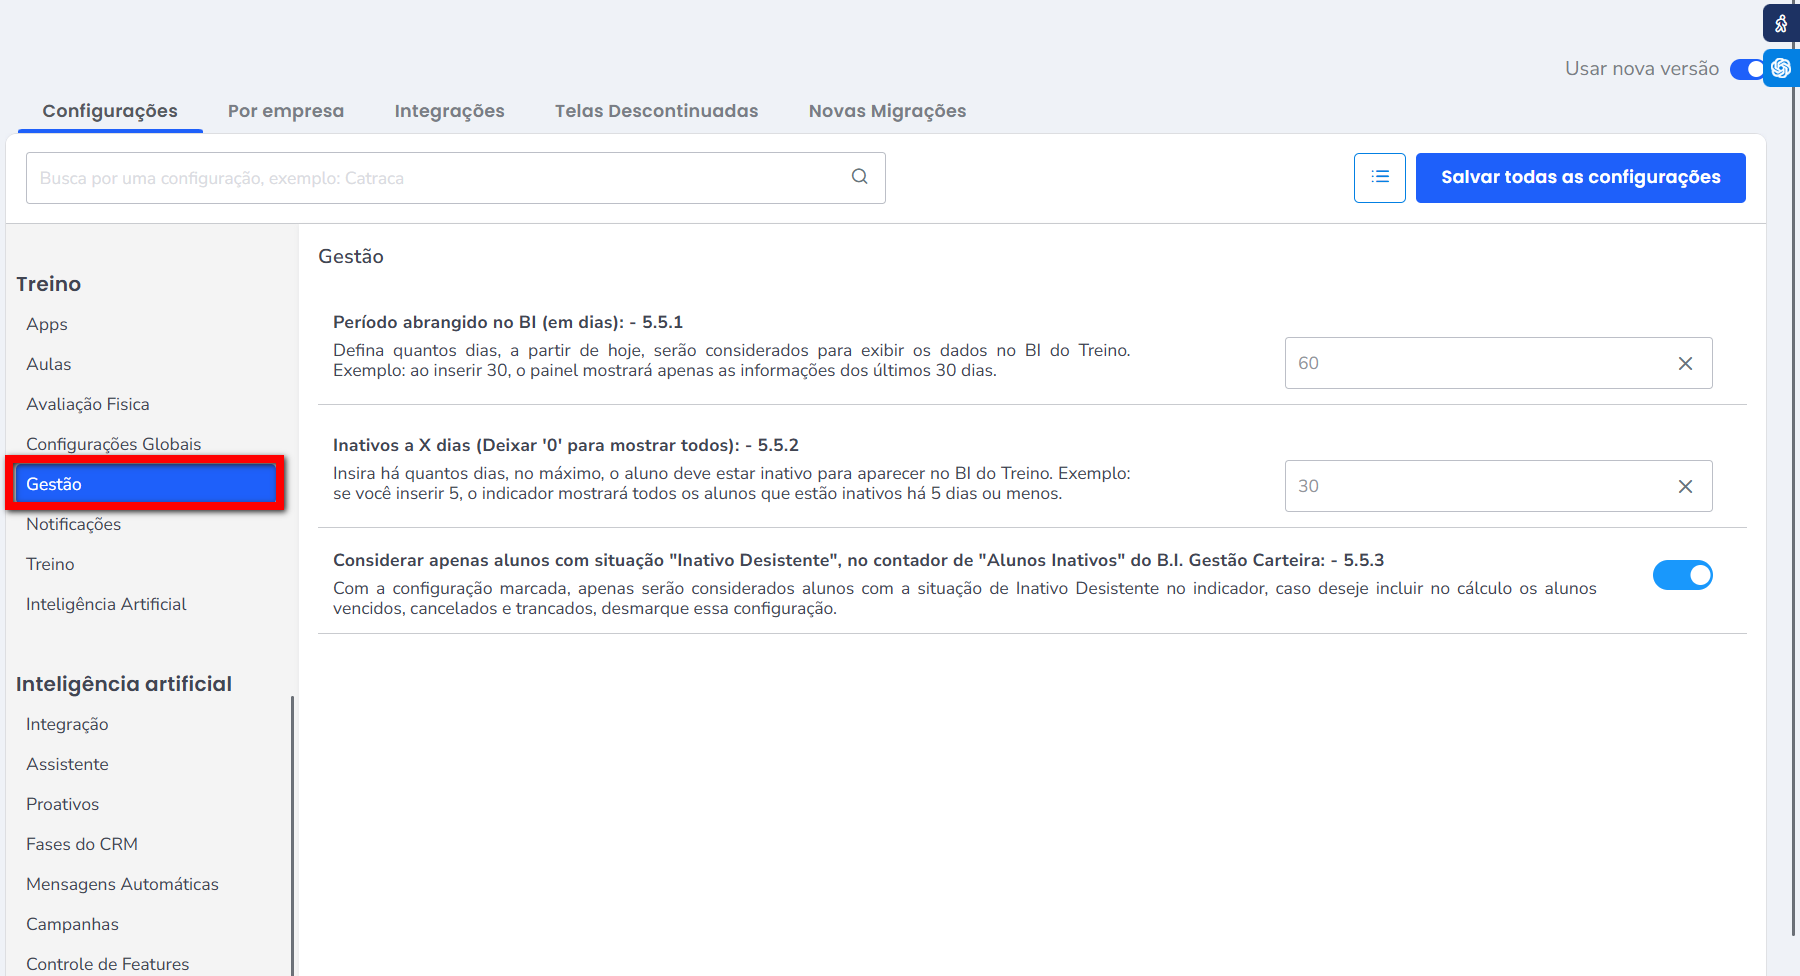Select the Novas Migrações tab
This screenshot has width=1800, height=976.
(887, 111)
